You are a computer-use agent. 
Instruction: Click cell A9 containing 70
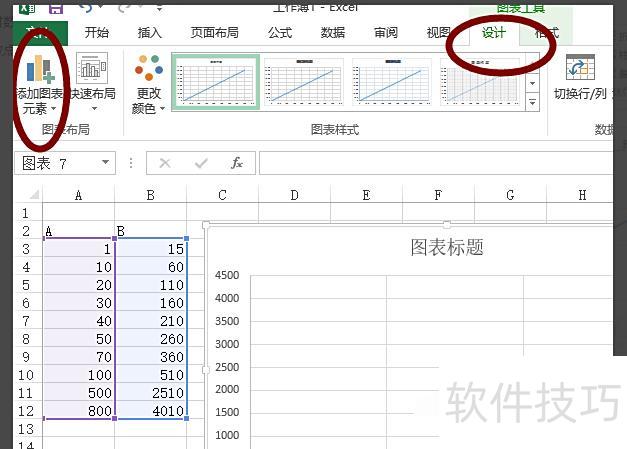pos(78,357)
